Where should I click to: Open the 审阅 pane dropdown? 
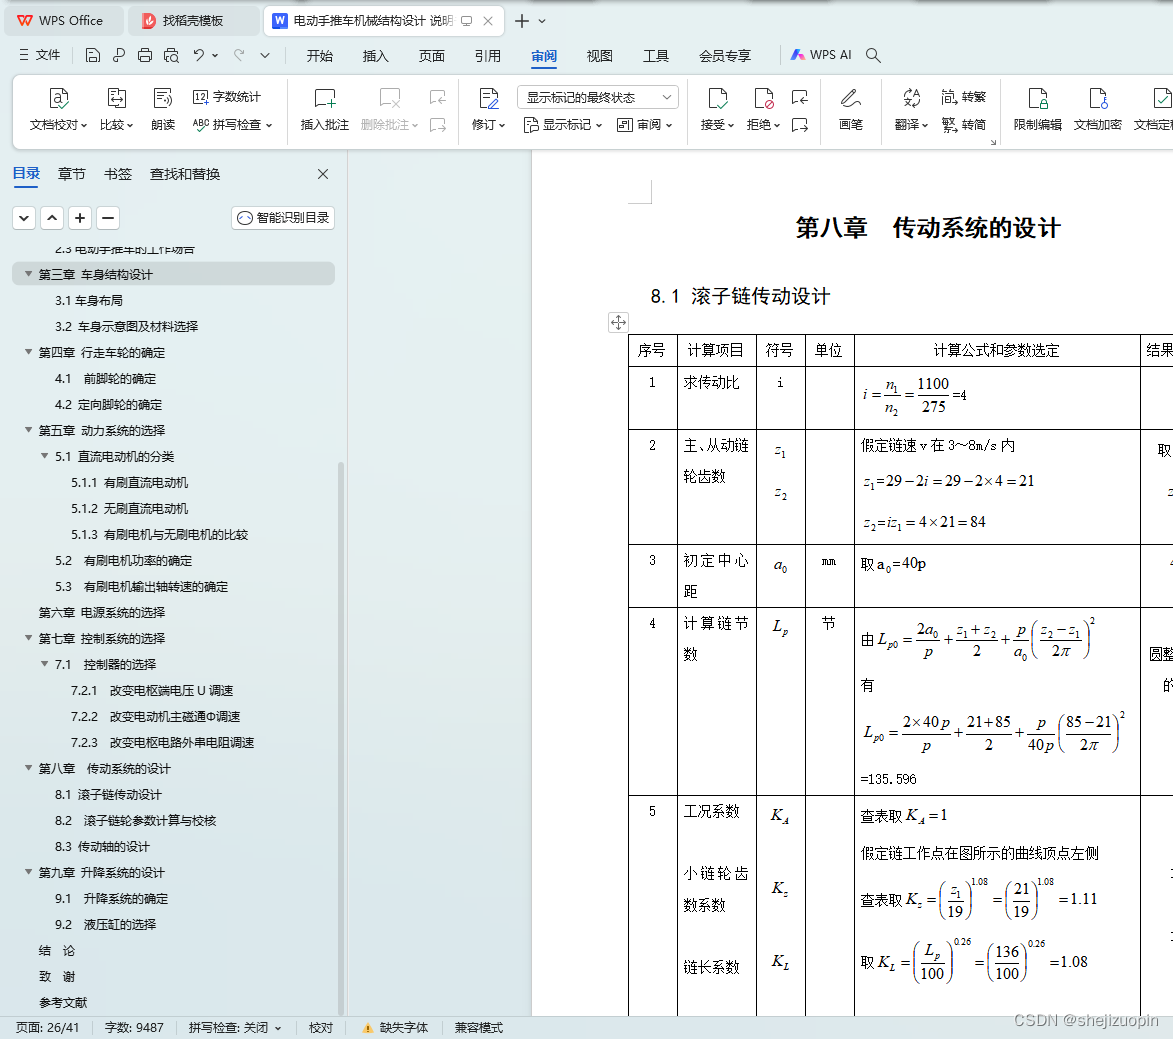pos(644,125)
